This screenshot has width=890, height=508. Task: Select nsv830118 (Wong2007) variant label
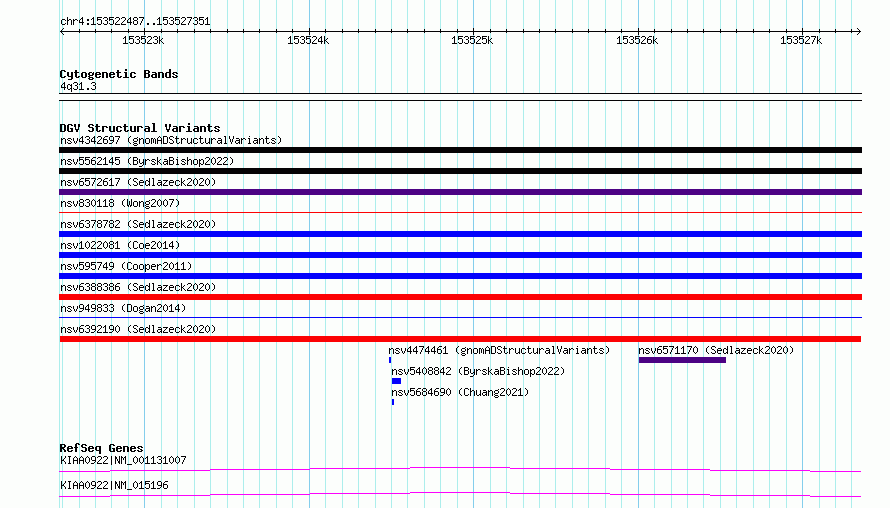pyautogui.click(x=120, y=203)
